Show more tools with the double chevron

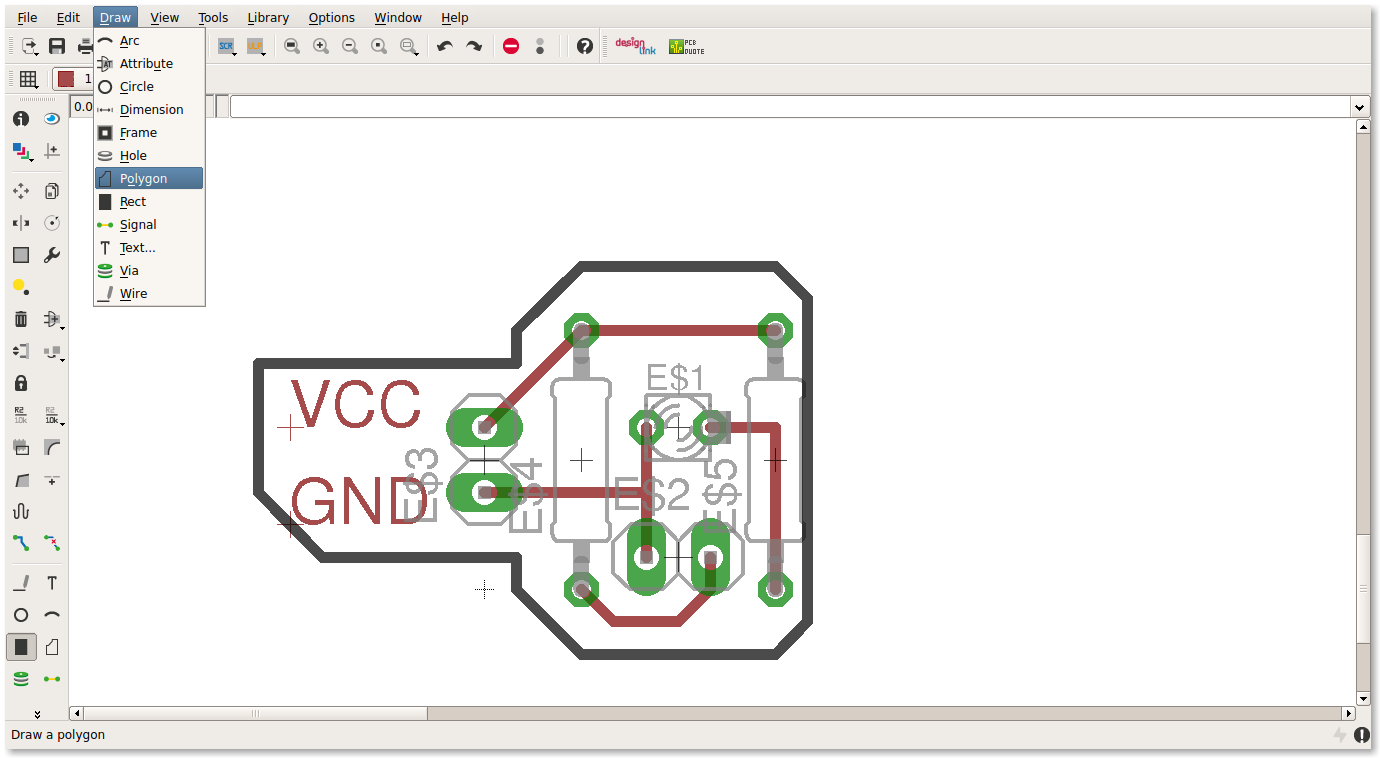37,714
